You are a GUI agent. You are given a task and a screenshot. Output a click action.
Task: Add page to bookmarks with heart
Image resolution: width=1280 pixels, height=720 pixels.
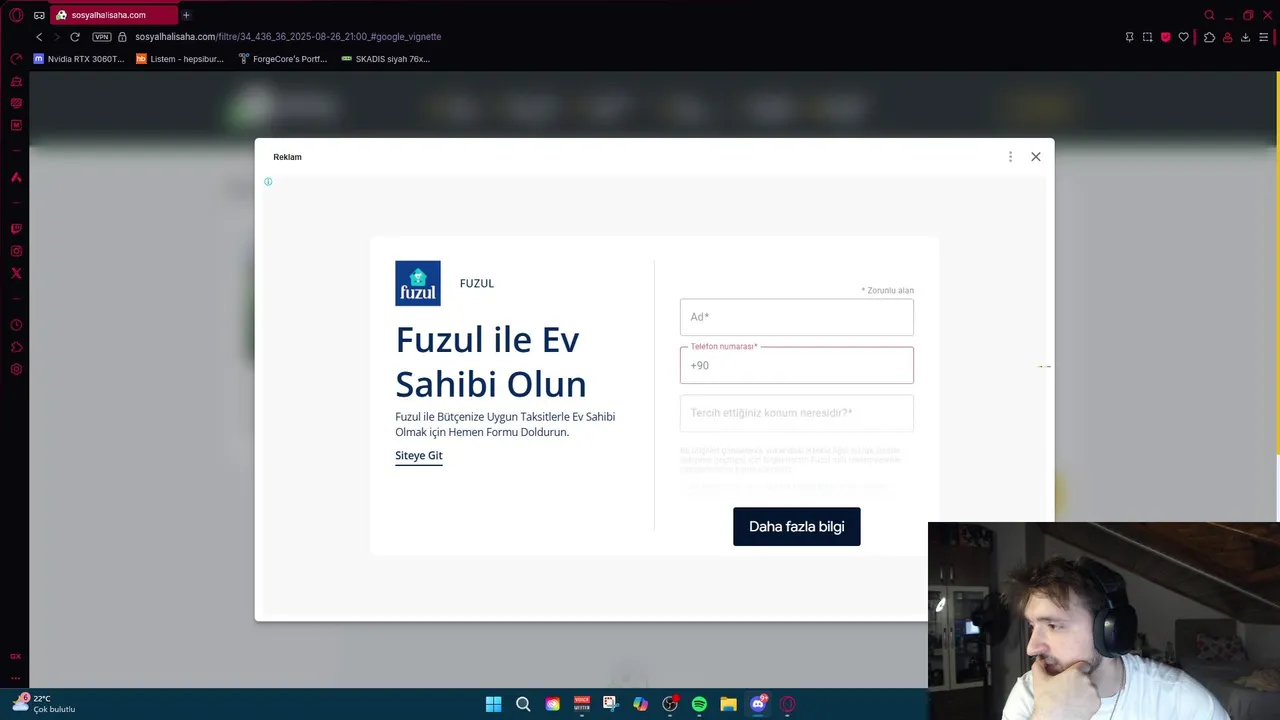[x=1184, y=37]
